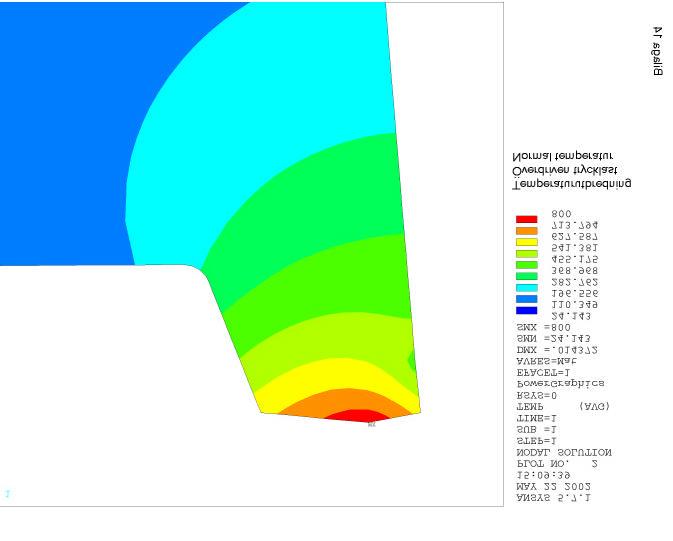Click the STEP=1 line
The width and height of the screenshot is (673, 541).
coord(537,441)
